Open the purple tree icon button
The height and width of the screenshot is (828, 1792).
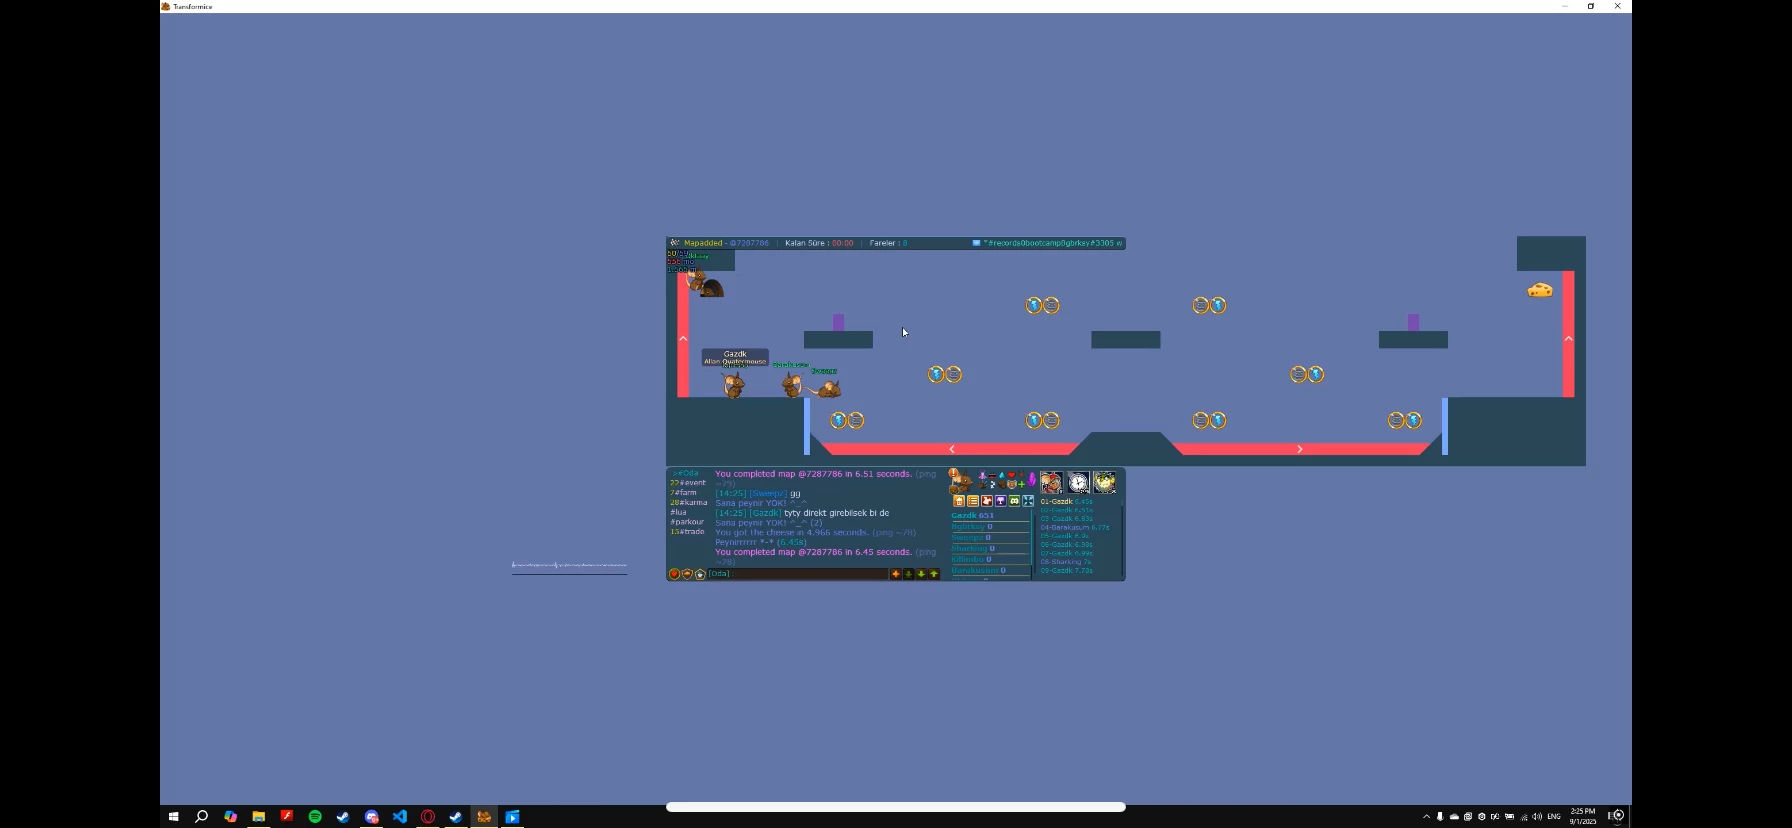tap(1000, 501)
